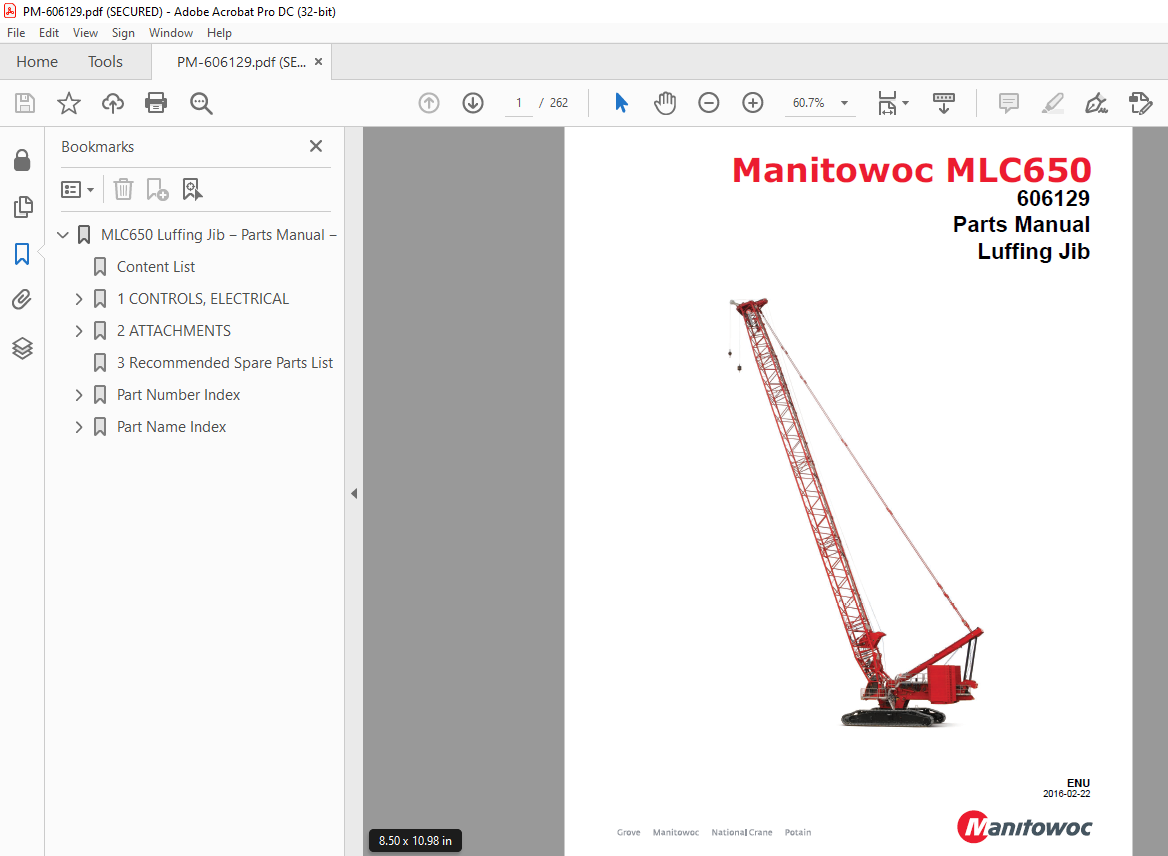The width and height of the screenshot is (1168, 856).
Task: Open the Attachments paperclip panel
Action: pos(22,299)
